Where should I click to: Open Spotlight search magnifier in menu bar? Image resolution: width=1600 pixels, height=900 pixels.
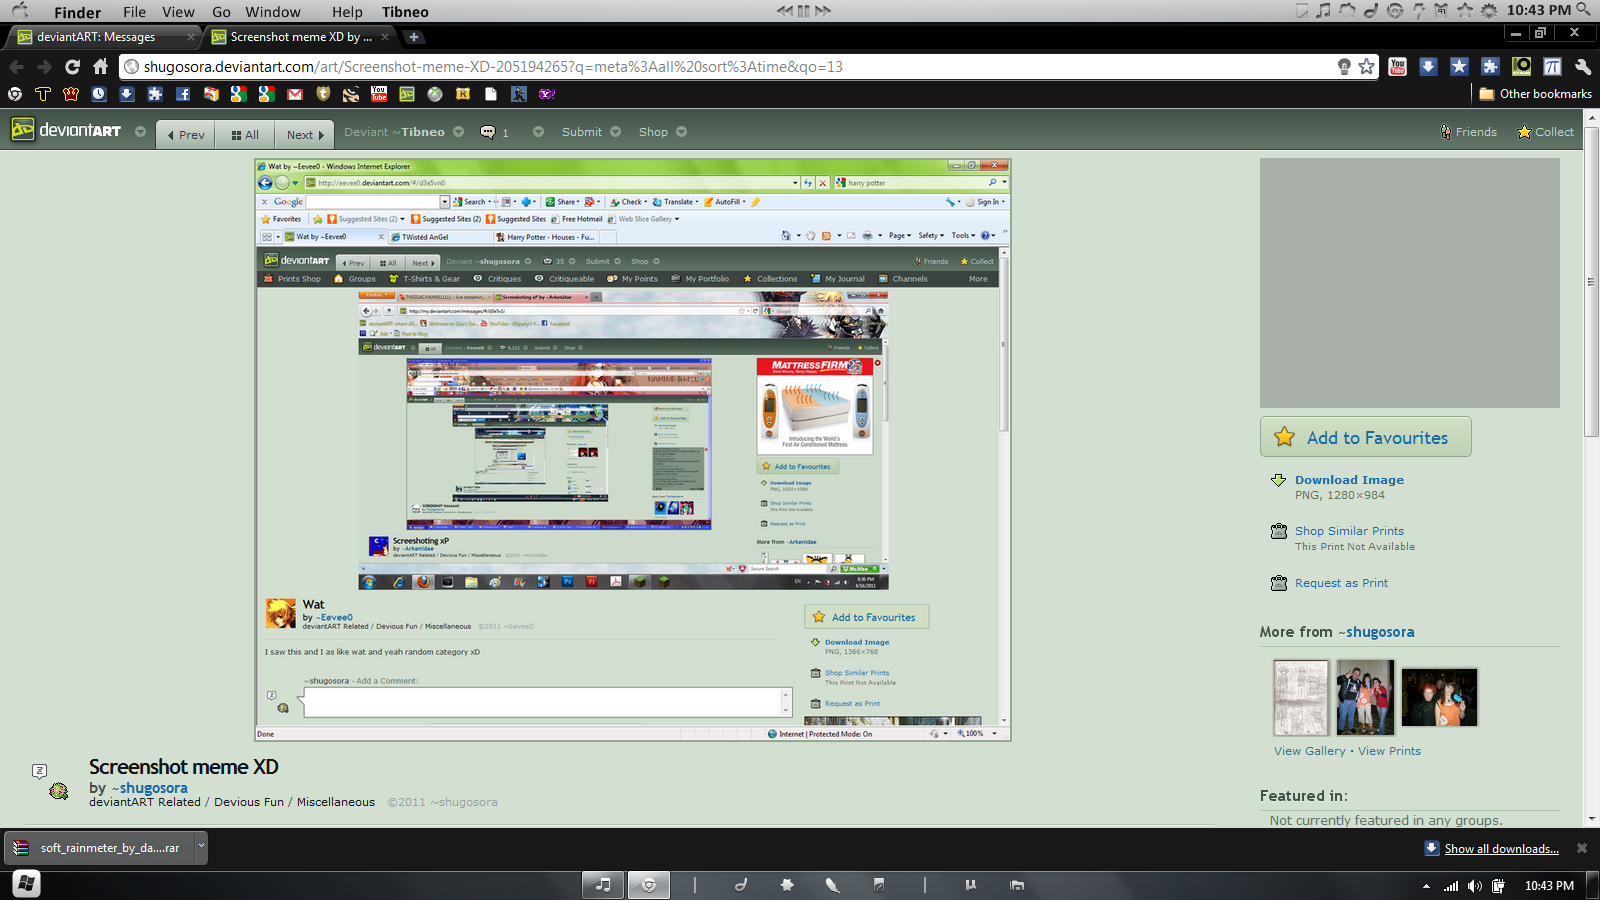point(1583,10)
